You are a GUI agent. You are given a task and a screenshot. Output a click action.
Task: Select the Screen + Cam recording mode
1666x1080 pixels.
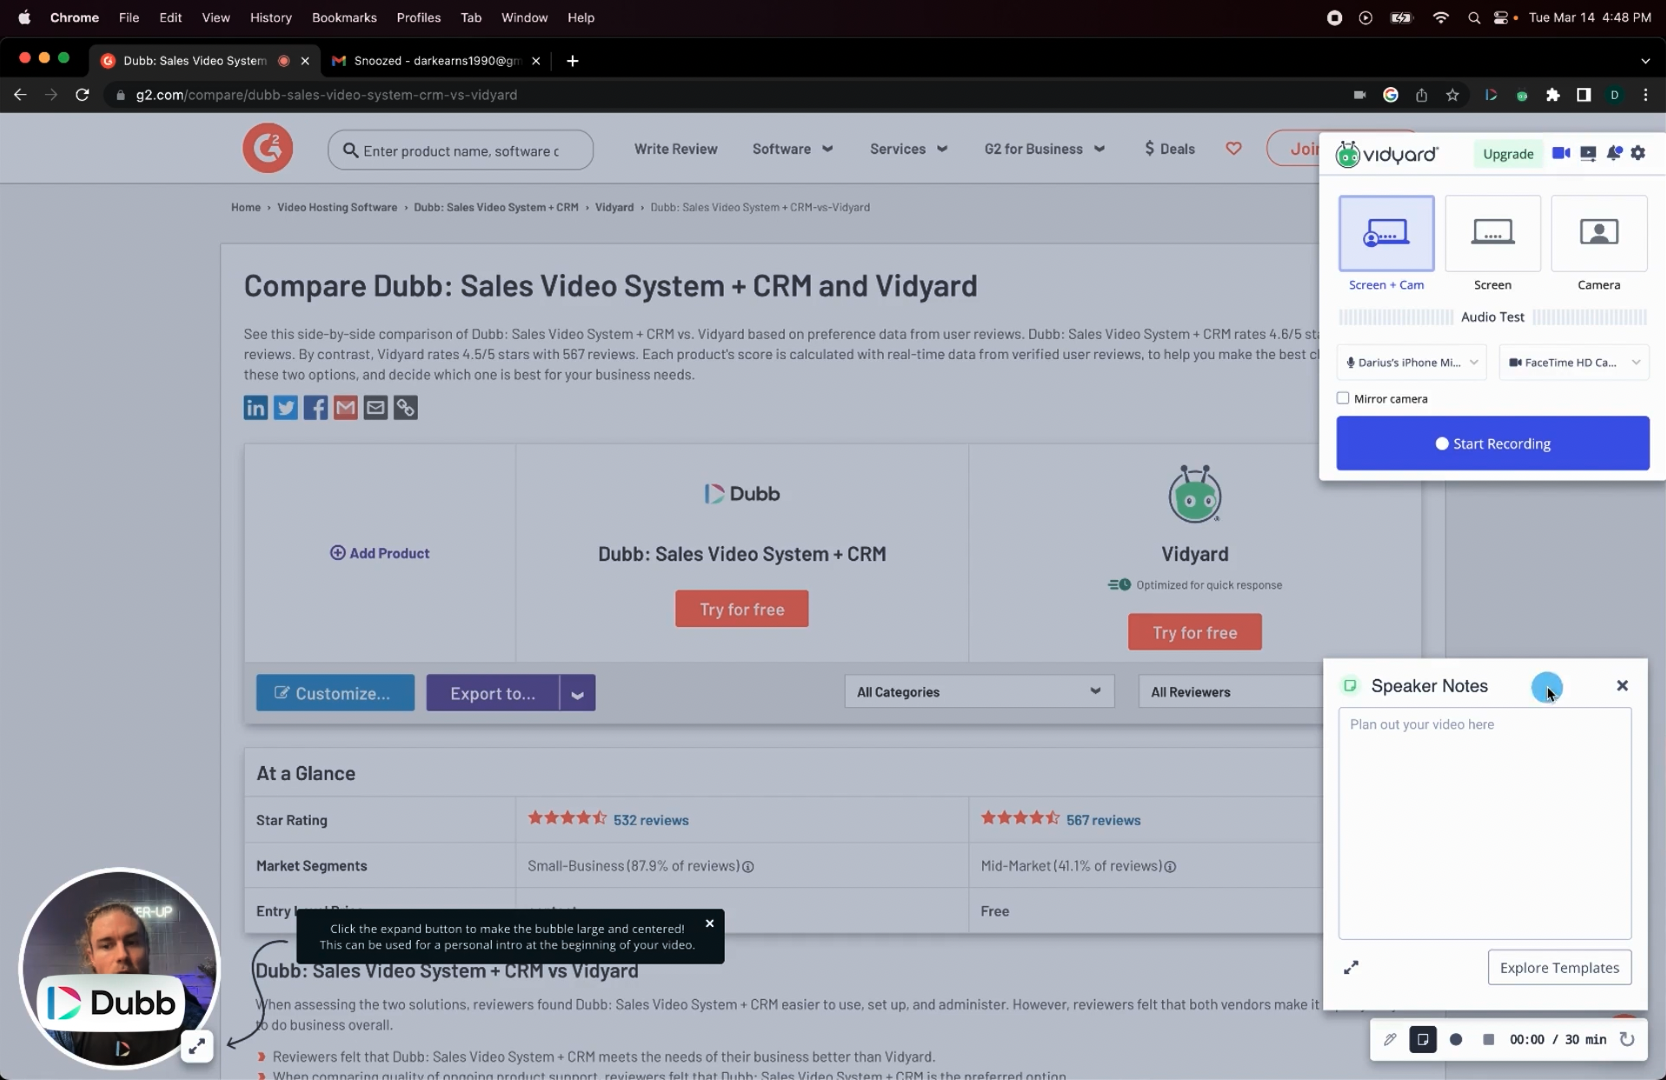[x=1386, y=244]
